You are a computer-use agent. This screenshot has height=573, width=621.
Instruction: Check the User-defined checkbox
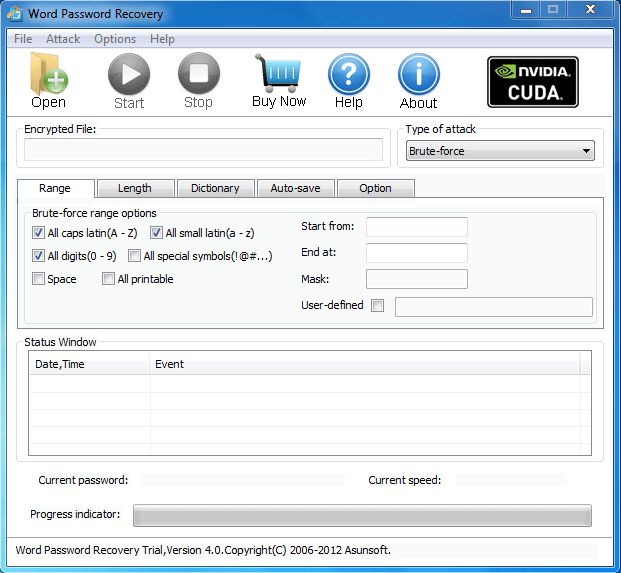coord(377,305)
